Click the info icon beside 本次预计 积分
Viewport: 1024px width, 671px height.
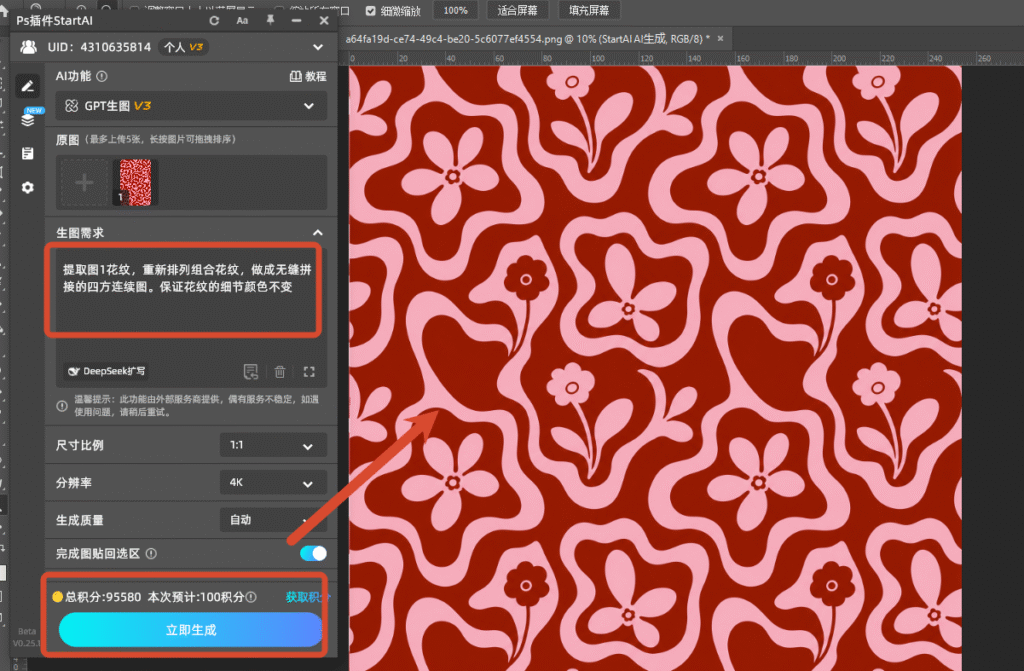click(x=251, y=597)
